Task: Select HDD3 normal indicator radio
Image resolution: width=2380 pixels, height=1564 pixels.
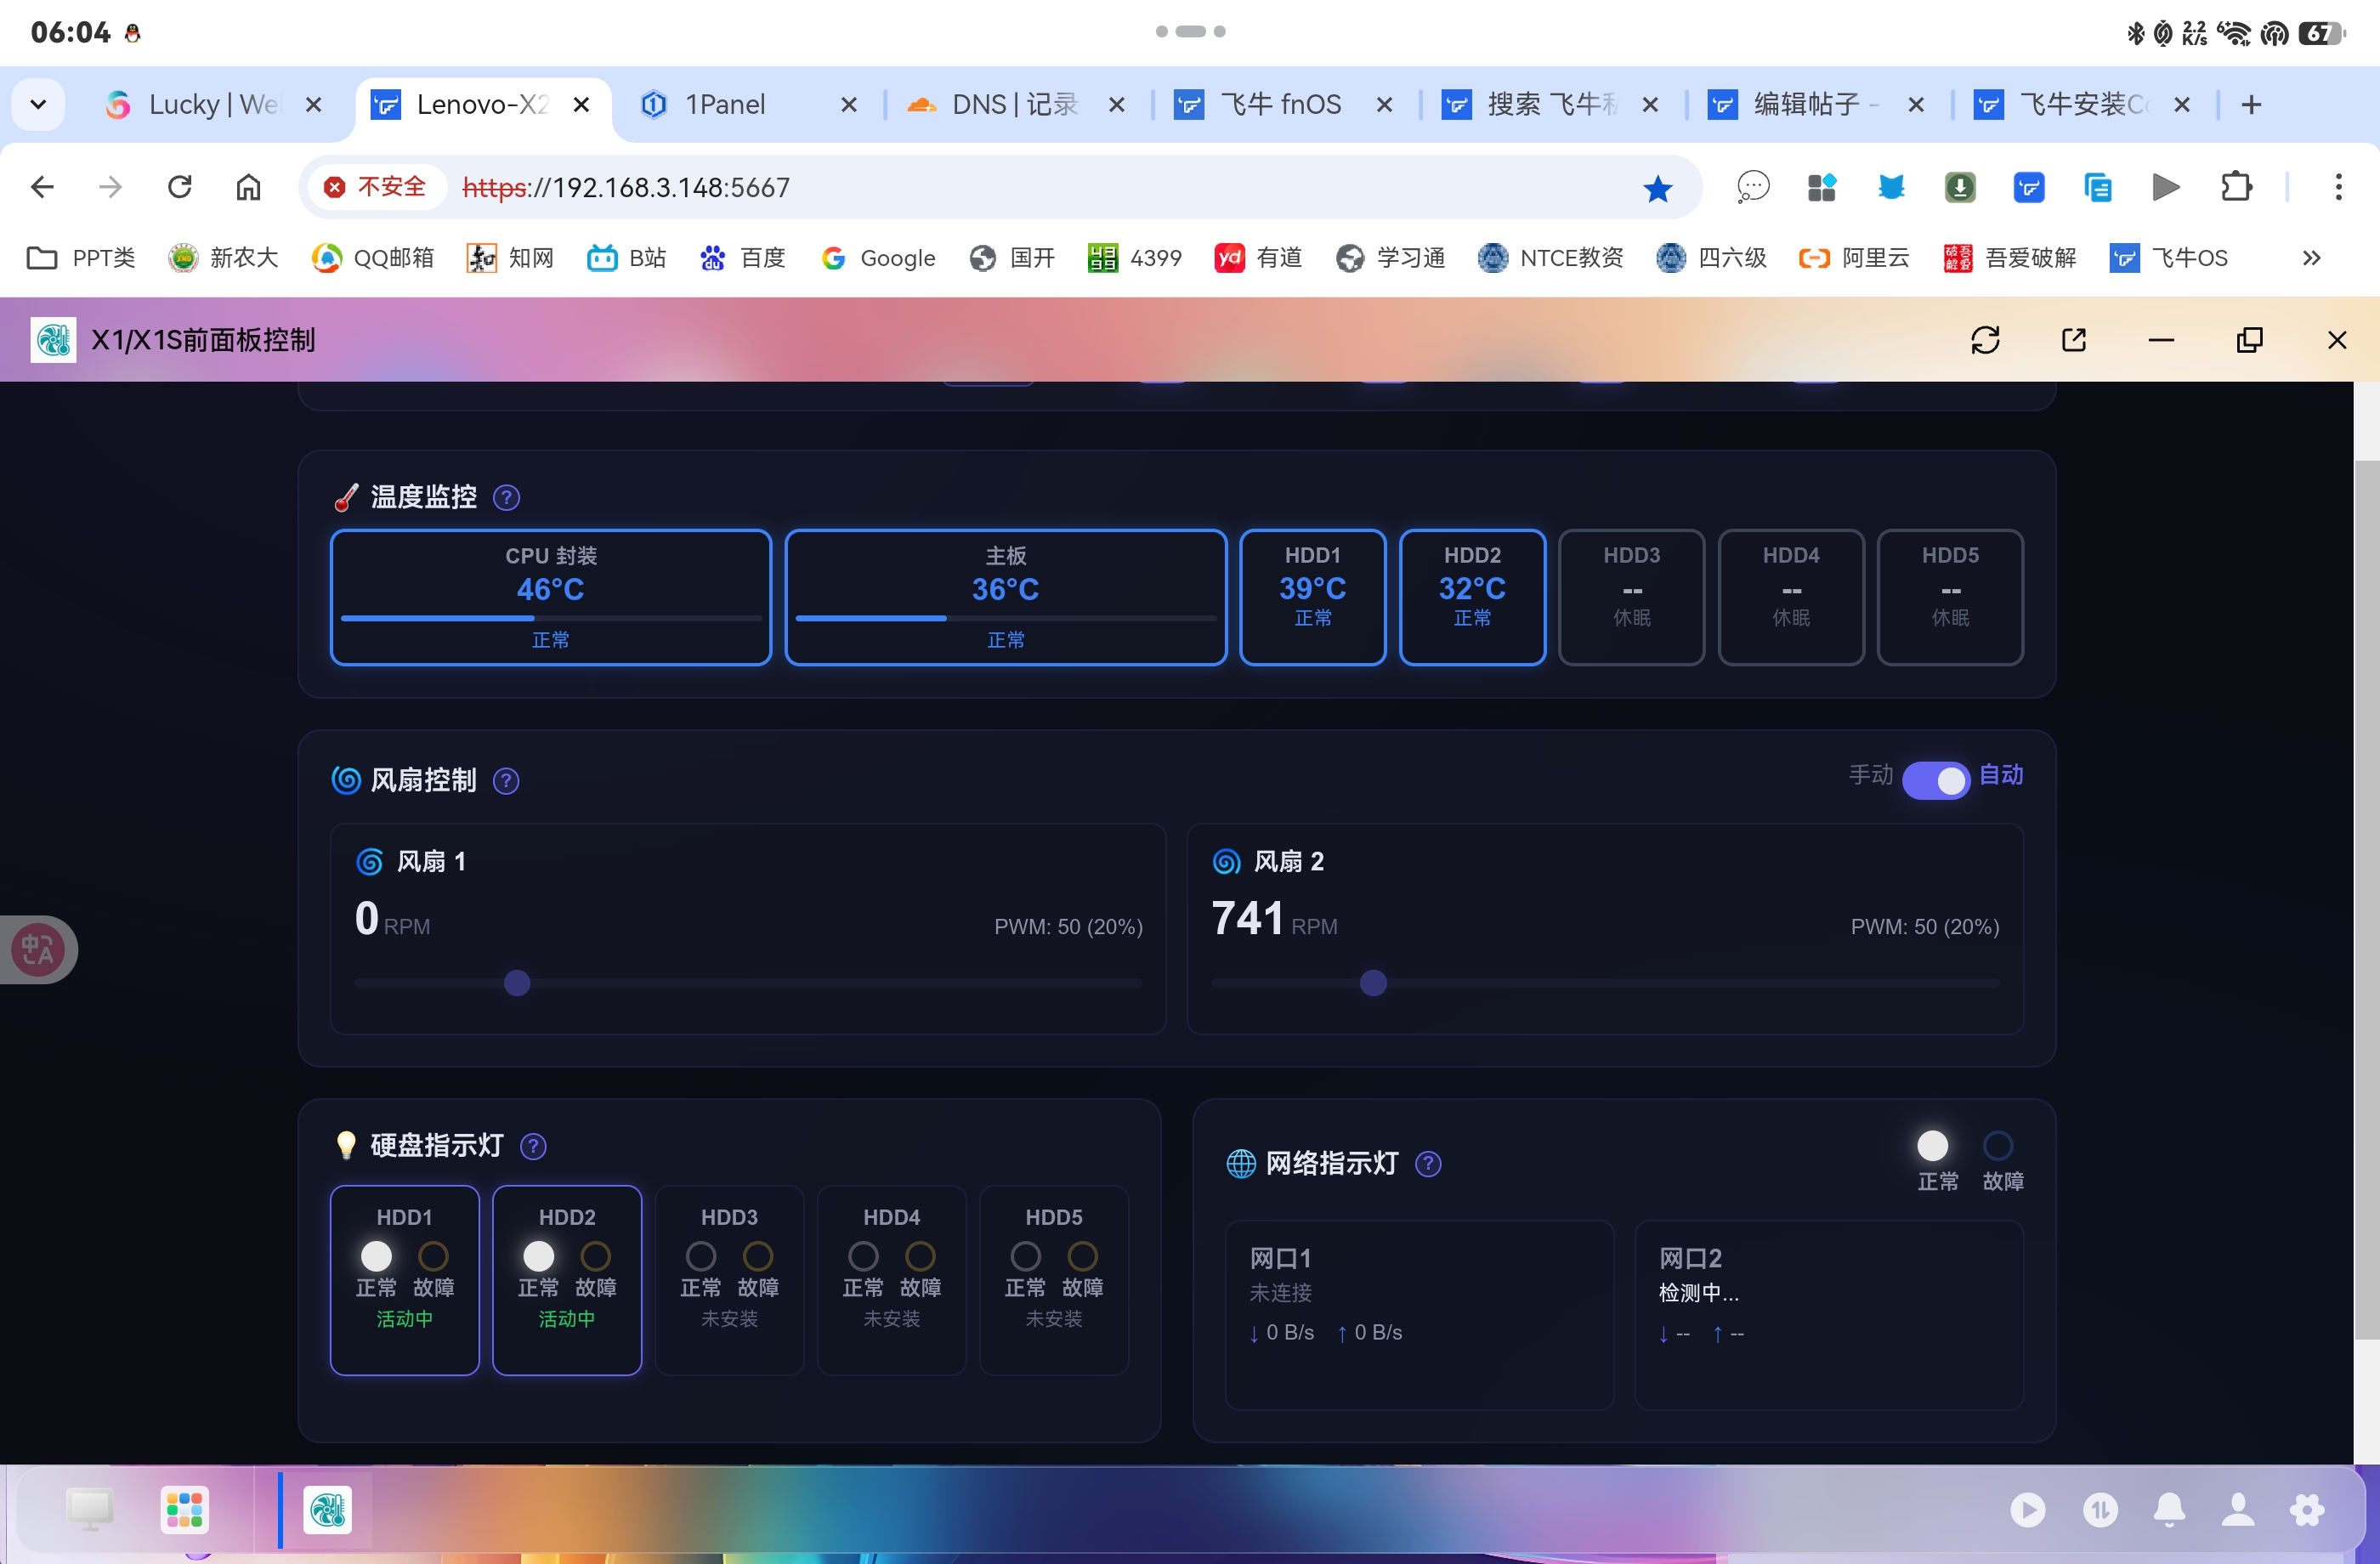Action: tap(701, 1256)
